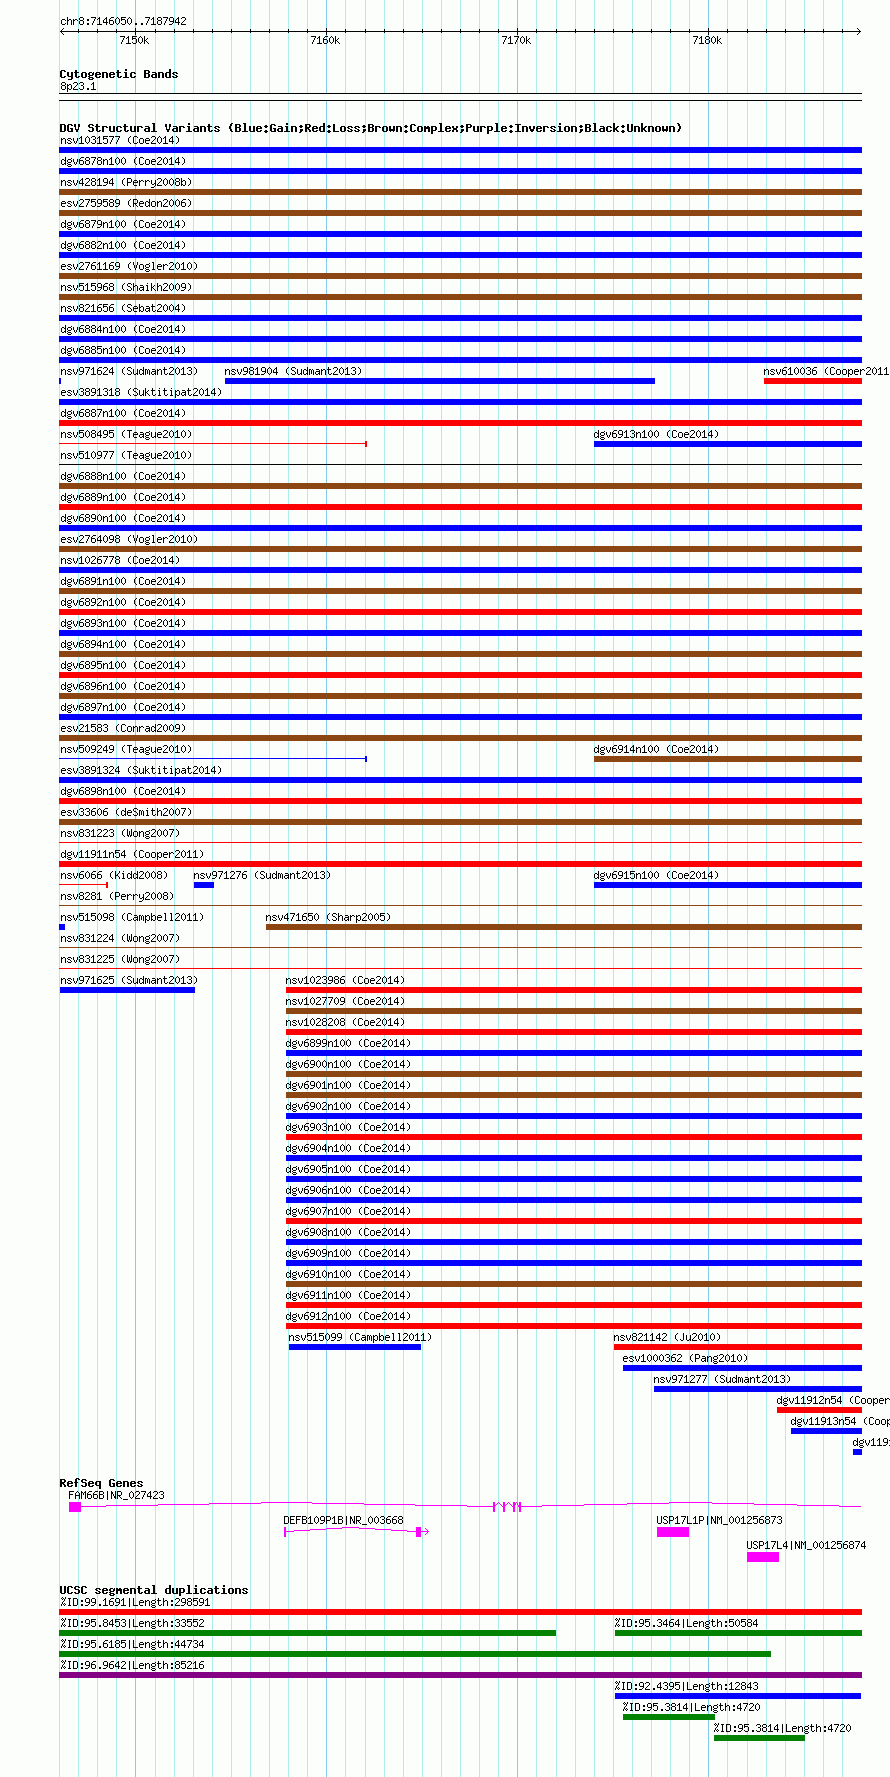Click the nsv1031577 (Coe2014) variant label
This screenshot has height=1777, width=890.
[x=120, y=140]
